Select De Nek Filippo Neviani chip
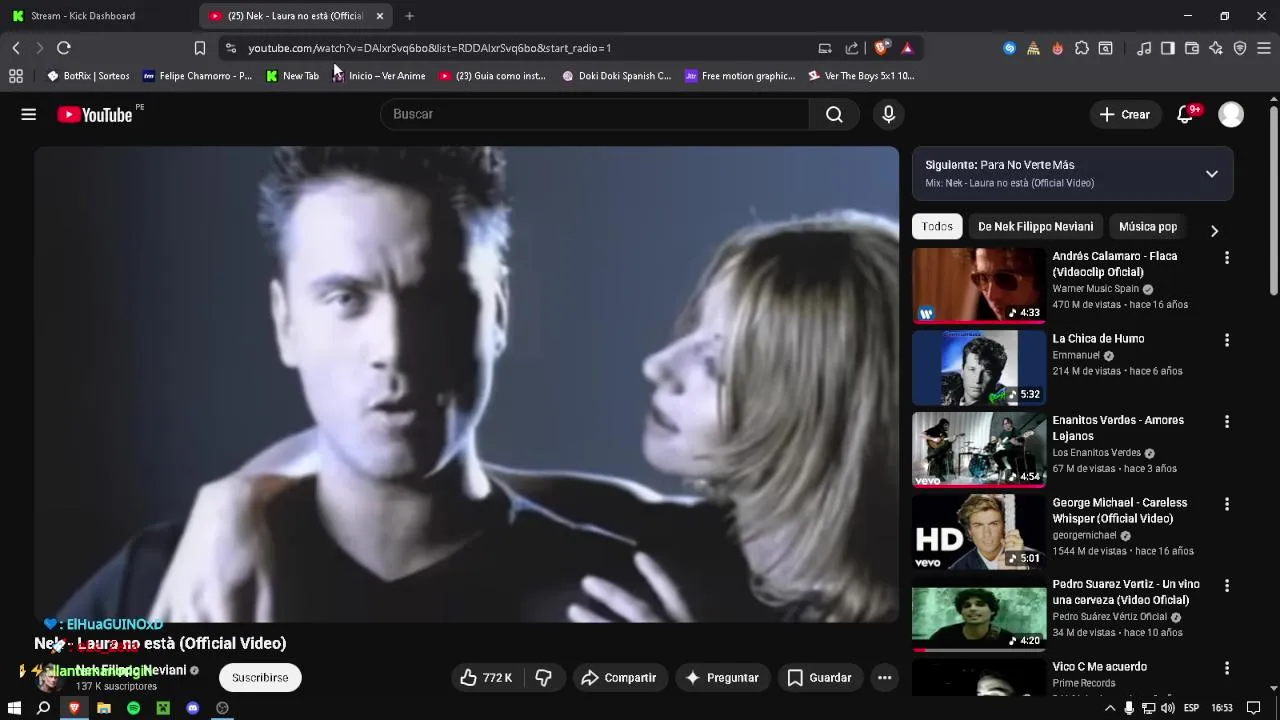Image resolution: width=1280 pixels, height=720 pixels. point(1036,227)
